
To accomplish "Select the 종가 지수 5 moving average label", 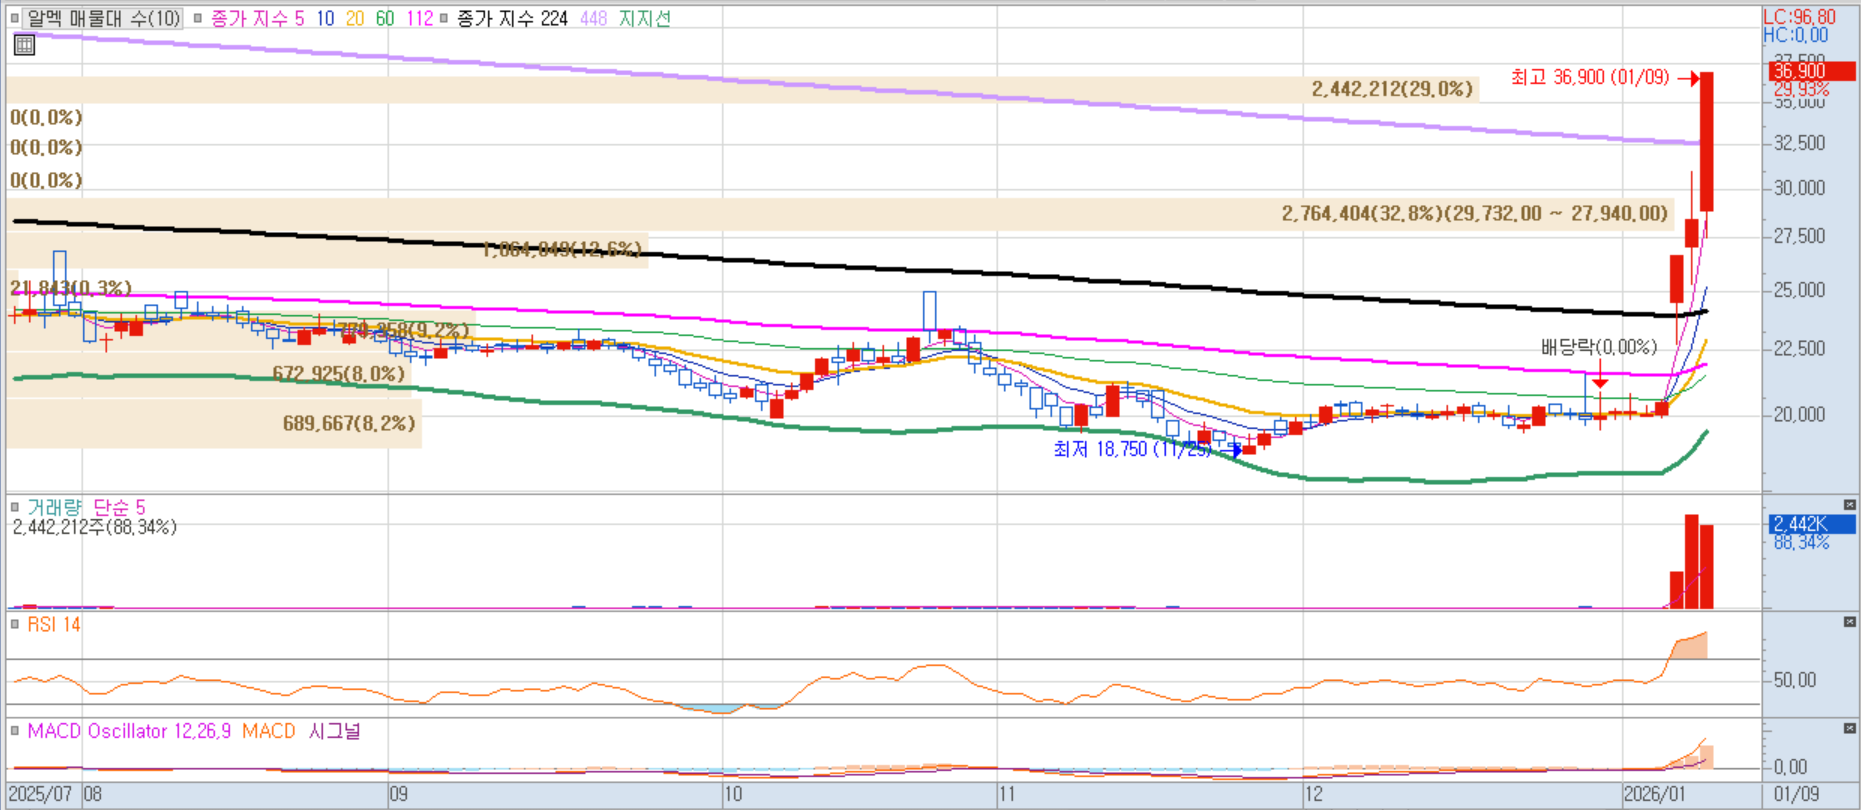I will 257,18.
